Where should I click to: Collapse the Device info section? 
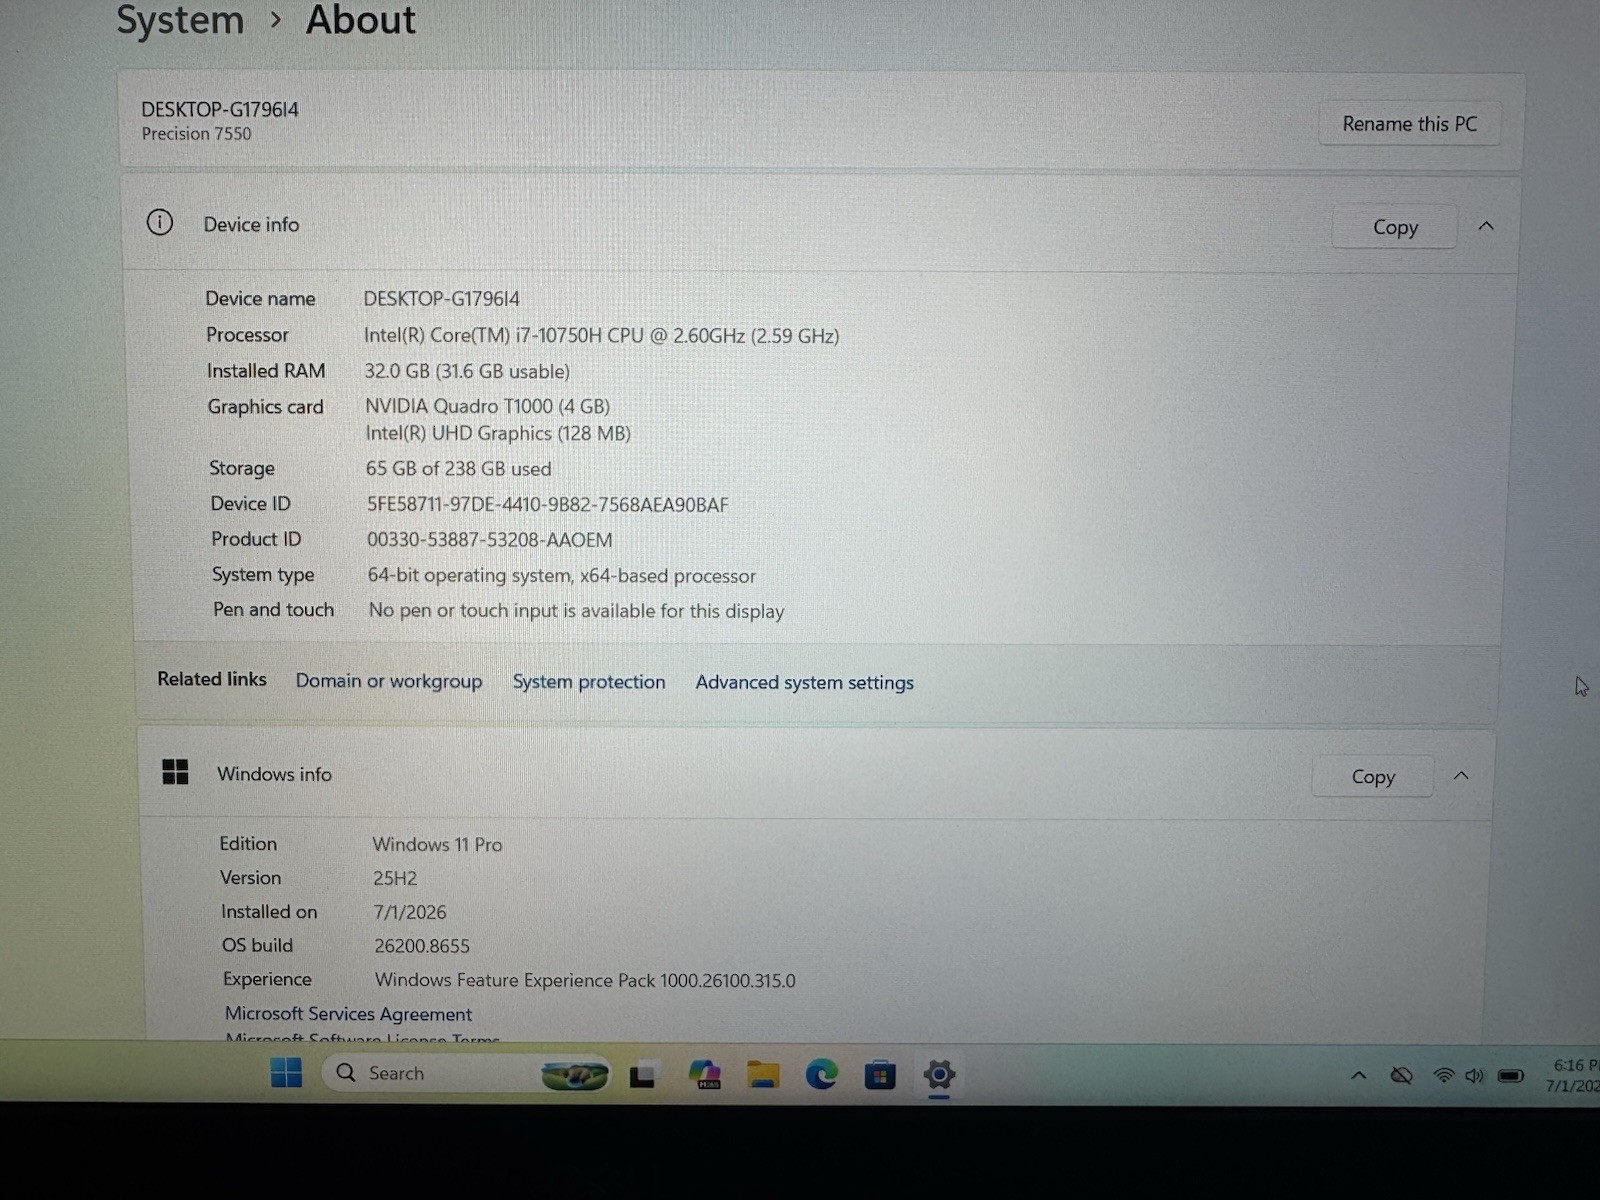pyautogui.click(x=1486, y=227)
